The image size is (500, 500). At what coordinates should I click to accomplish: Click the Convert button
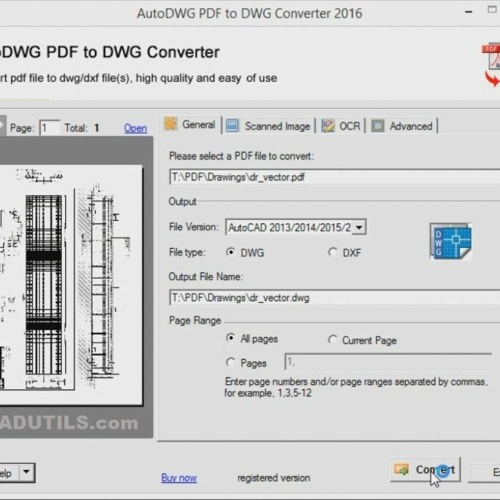pyautogui.click(x=425, y=470)
